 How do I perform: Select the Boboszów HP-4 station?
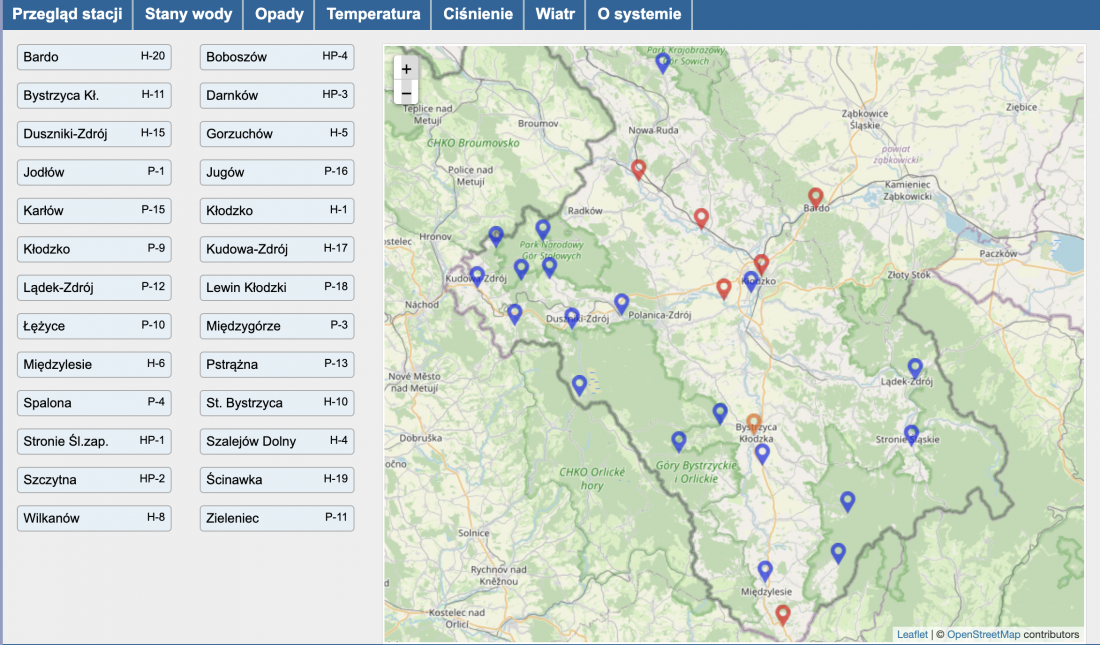277,57
